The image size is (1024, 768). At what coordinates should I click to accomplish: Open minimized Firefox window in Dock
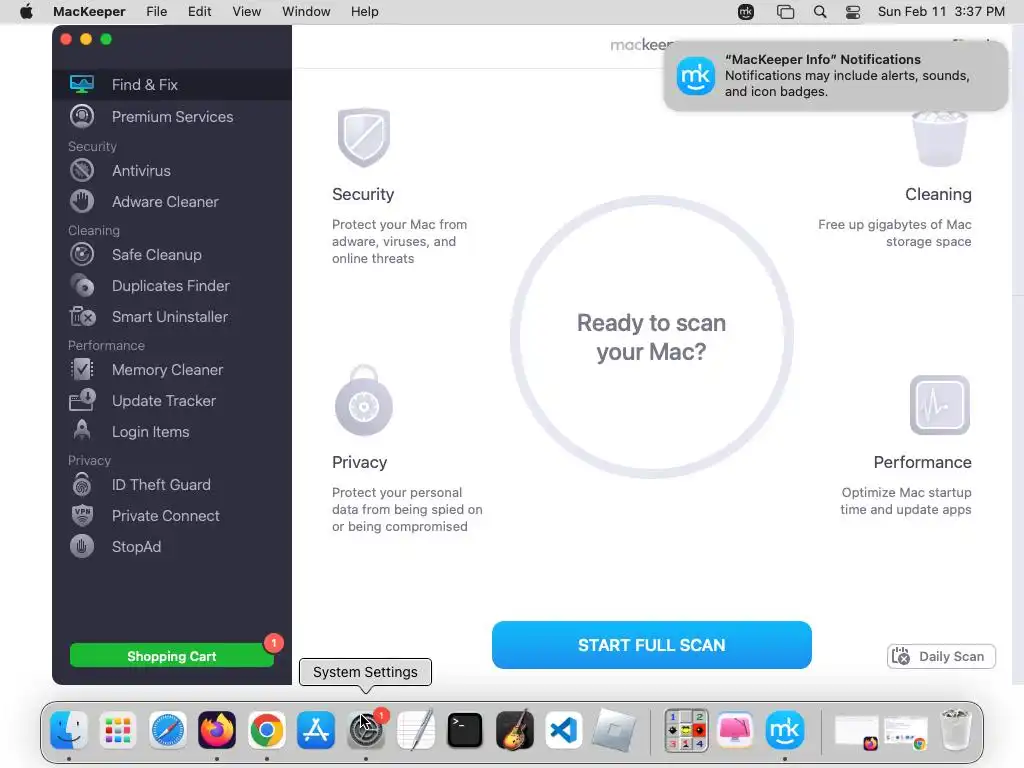(857, 732)
